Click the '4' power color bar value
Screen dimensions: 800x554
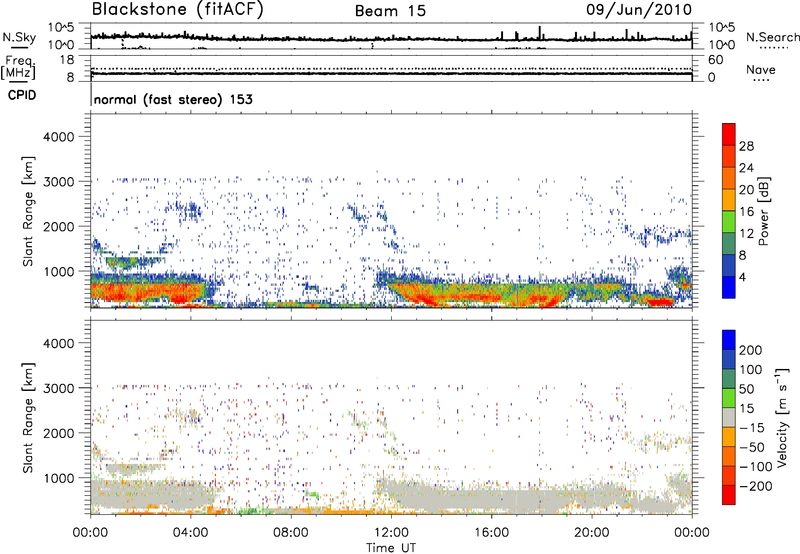click(742, 277)
